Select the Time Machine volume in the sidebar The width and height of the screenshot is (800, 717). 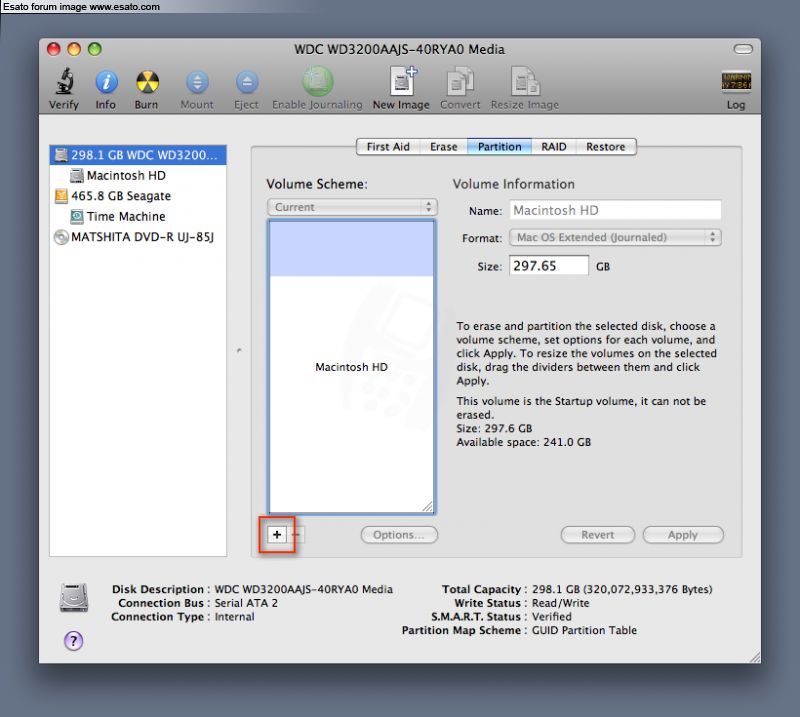(x=138, y=216)
